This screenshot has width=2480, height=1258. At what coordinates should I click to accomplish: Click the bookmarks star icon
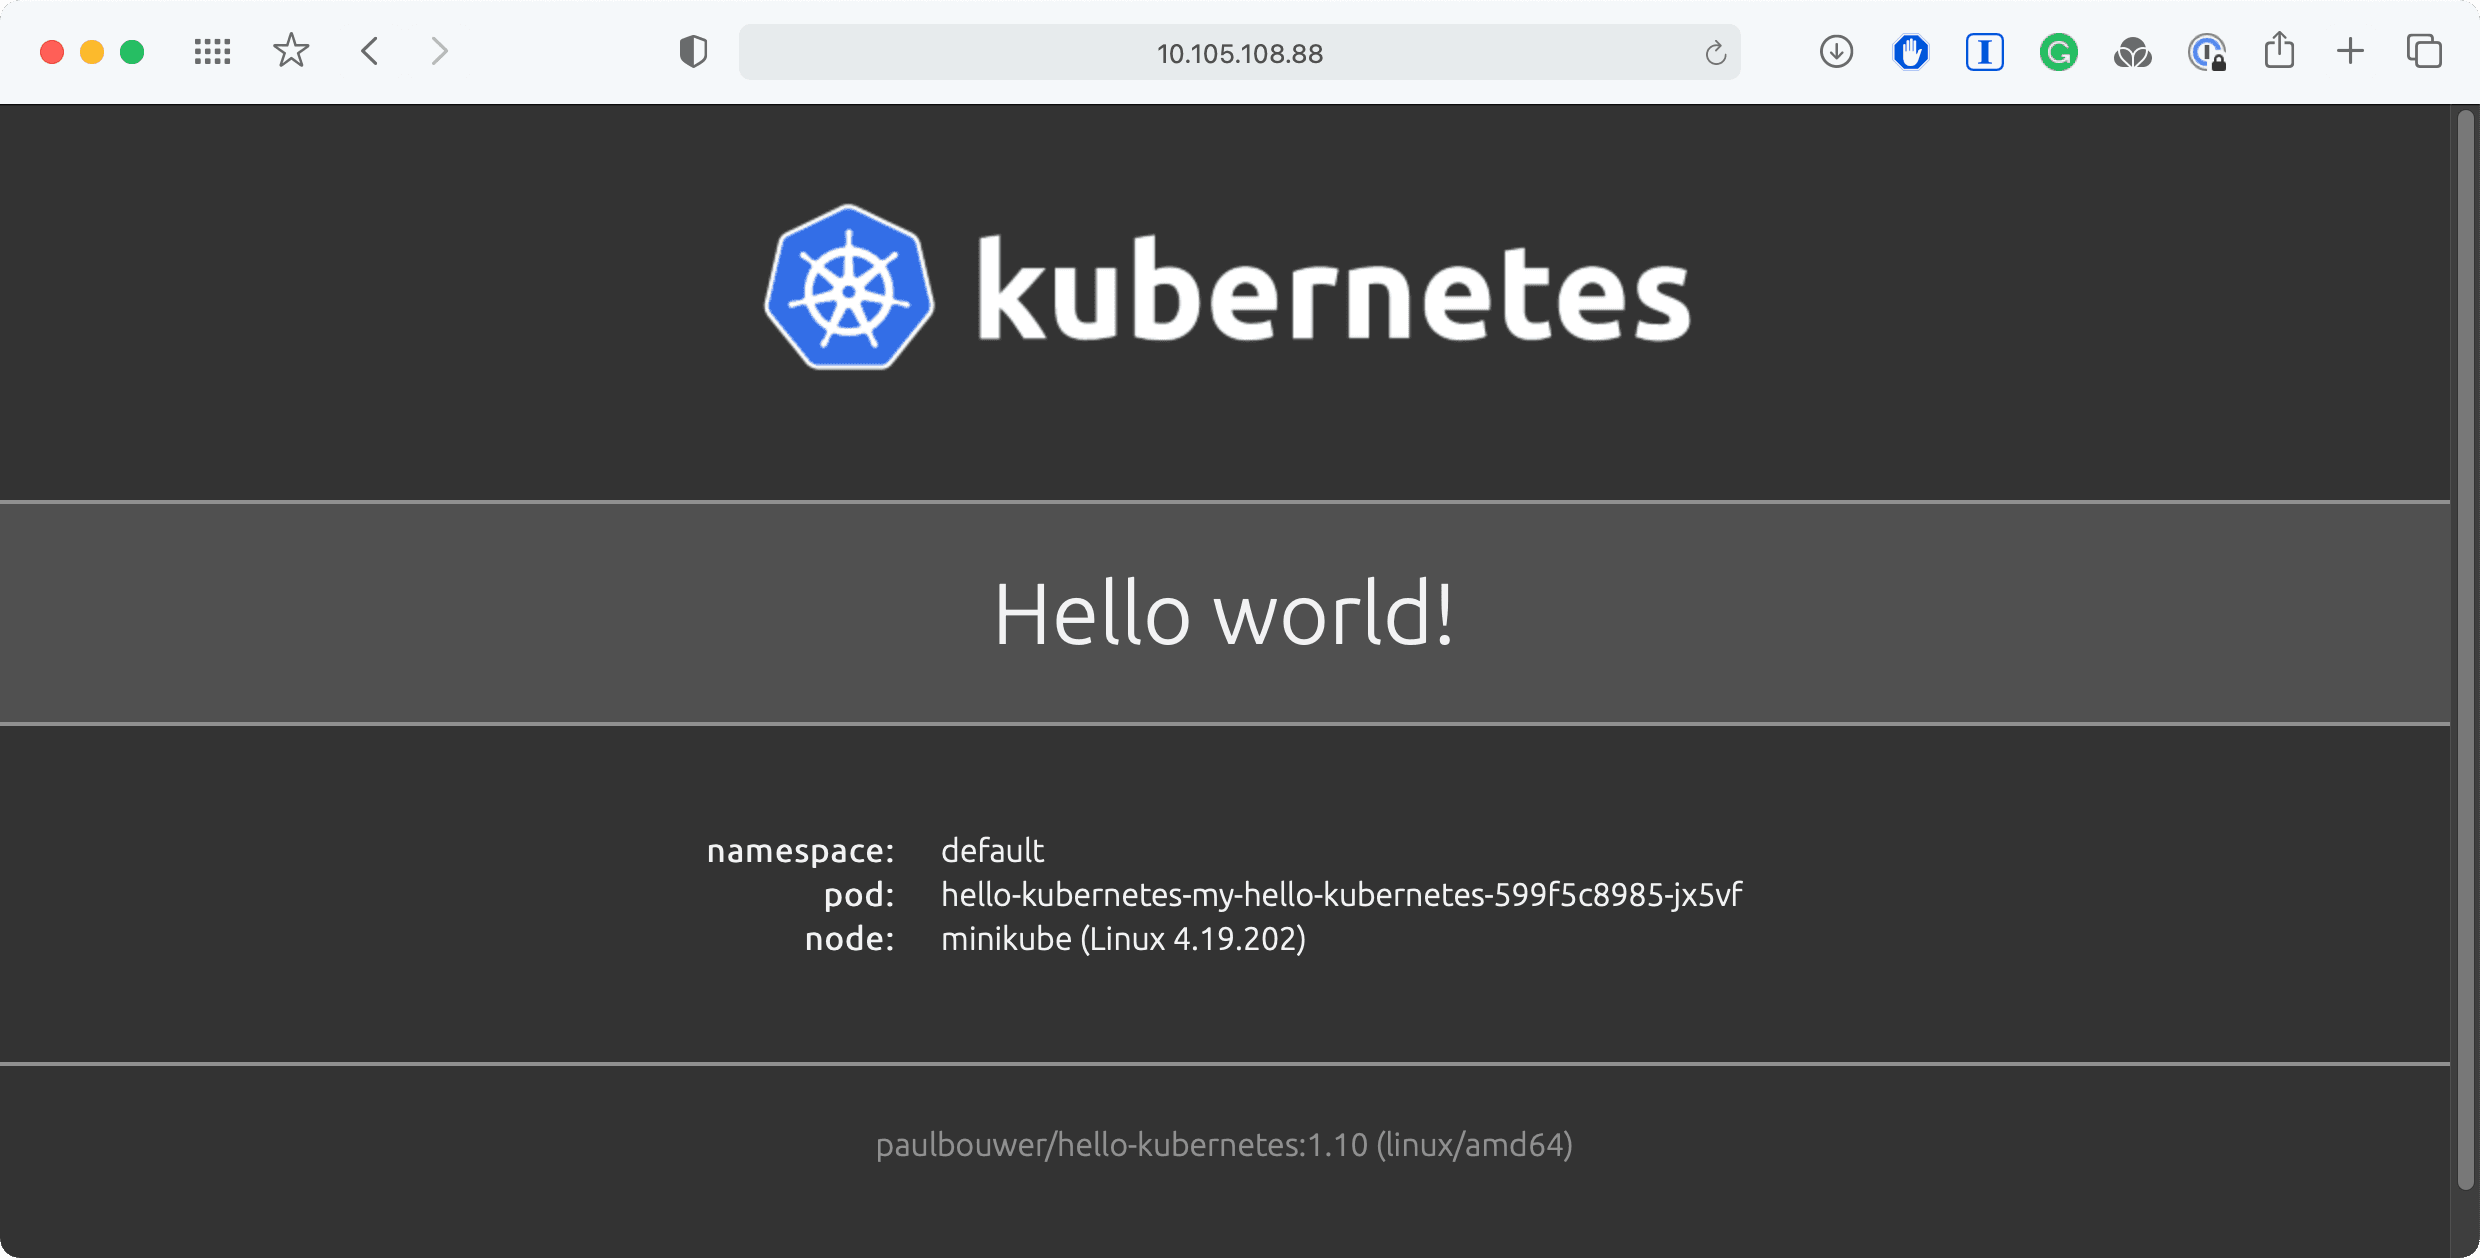click(x=291, y=51)
